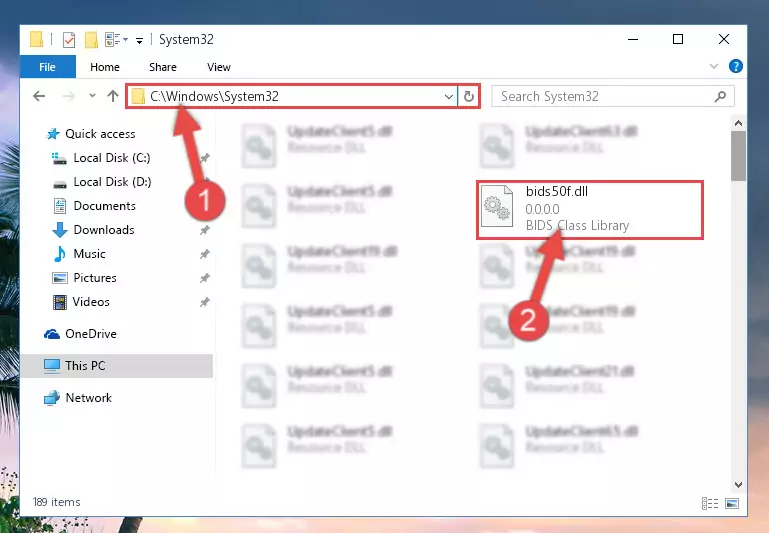Click the vertical scrollbar thumb
The height and width of the screenshot is (533, 769).
point(738,156)
